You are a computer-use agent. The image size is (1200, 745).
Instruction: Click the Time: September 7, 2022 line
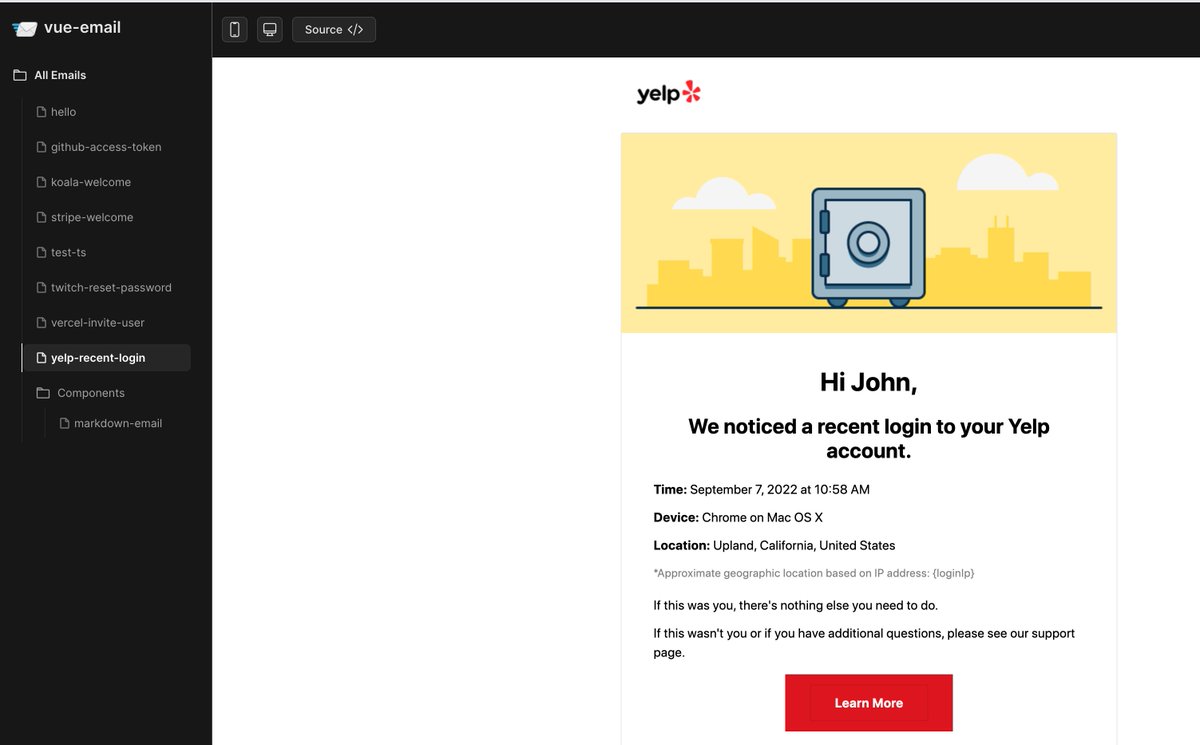[761, 490]
